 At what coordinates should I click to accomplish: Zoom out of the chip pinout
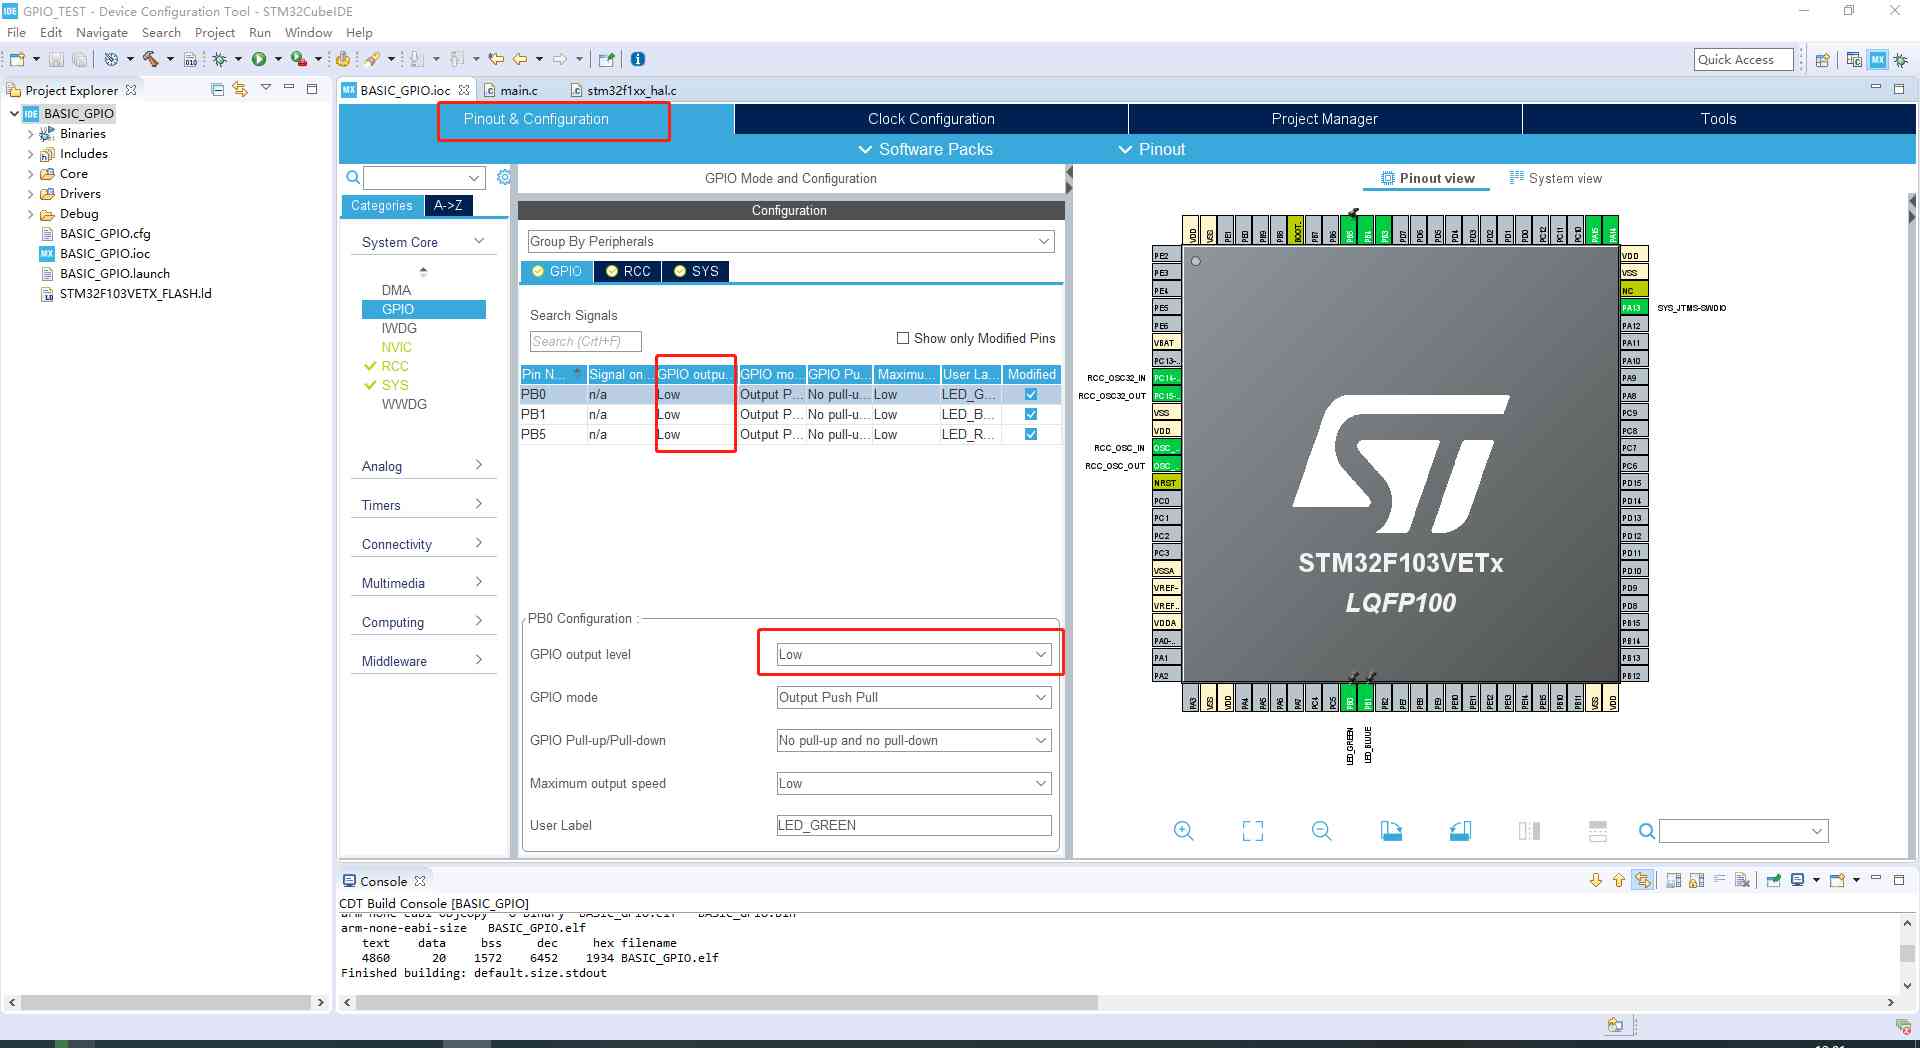(x=1321, y=831)
